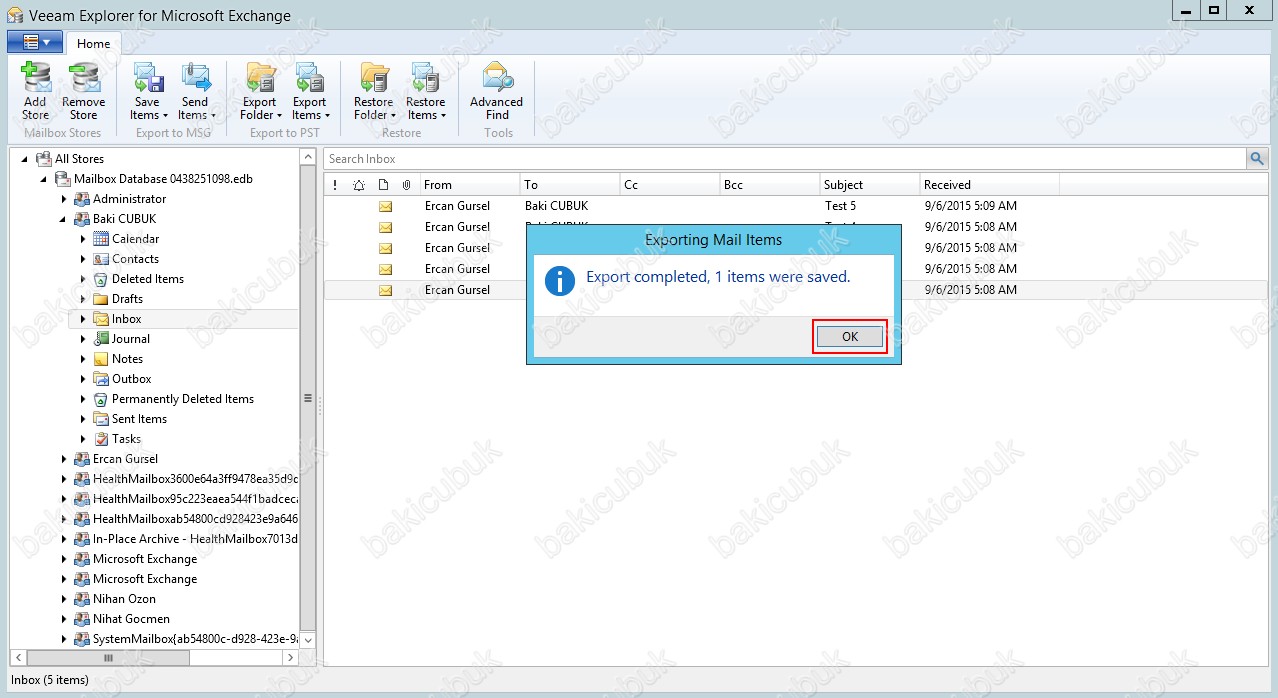The image size is (1278, 698).
Task: Click the tree scroll down arrow
Action: [308, 640]
